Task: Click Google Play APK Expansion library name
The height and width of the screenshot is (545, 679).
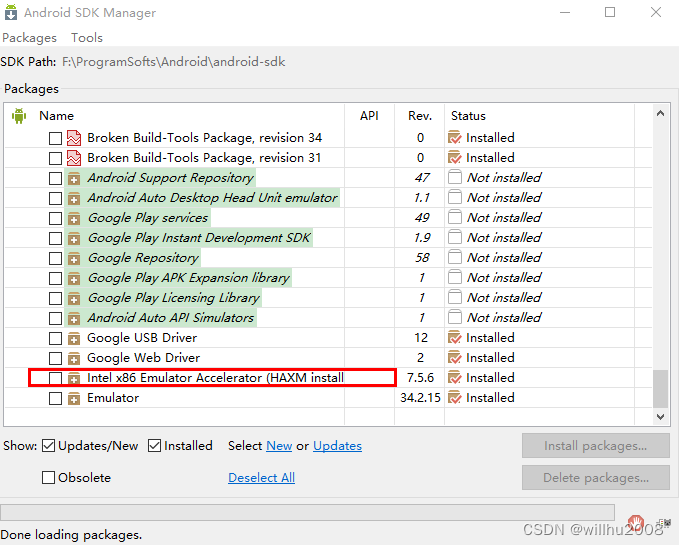Action: [188, 278]
